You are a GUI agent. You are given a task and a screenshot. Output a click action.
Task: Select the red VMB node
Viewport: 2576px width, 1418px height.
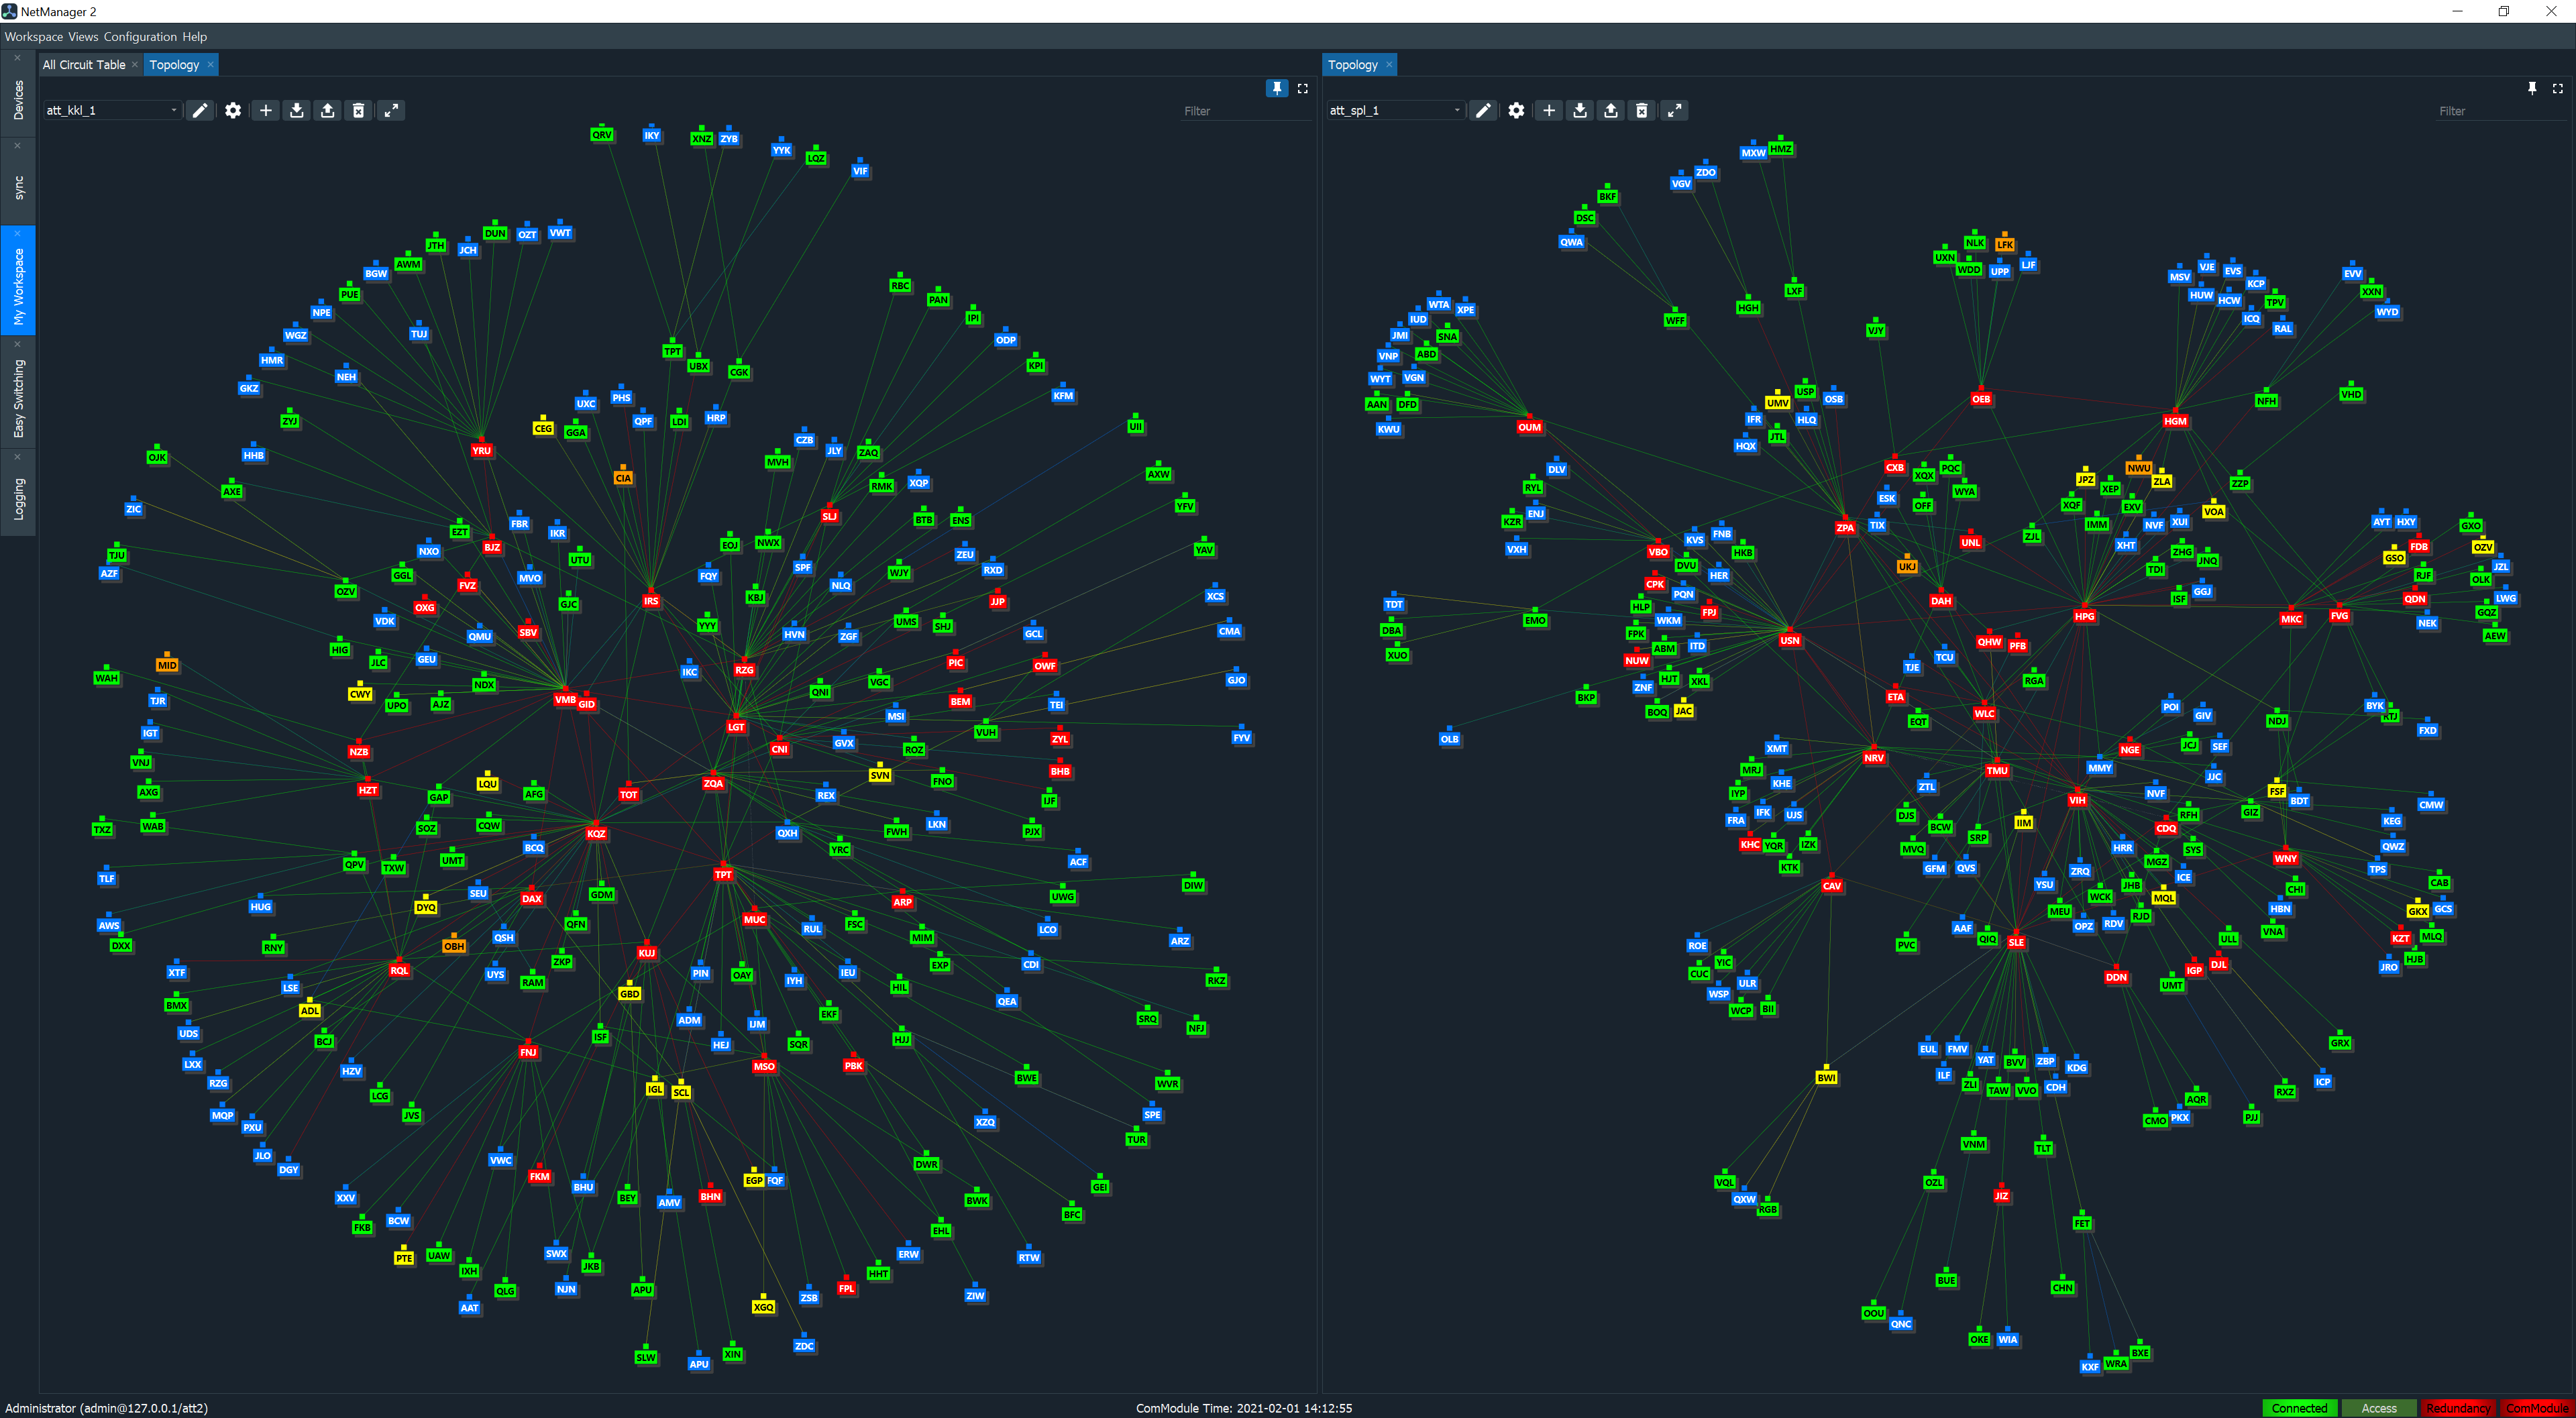[x=565, y=699]
